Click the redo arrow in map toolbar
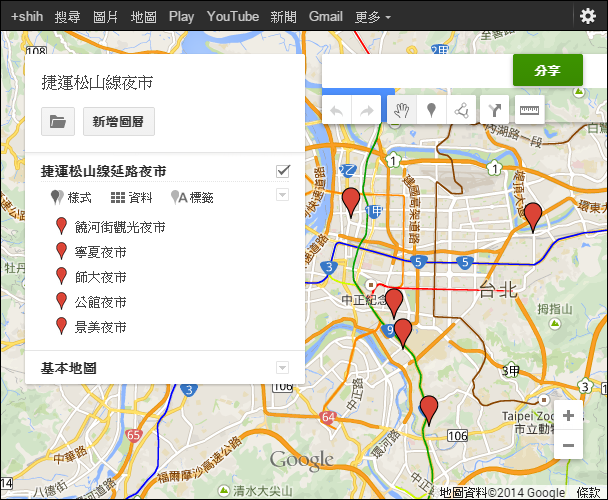The width and height of the screenshot is (608, 500). point(366,111)
